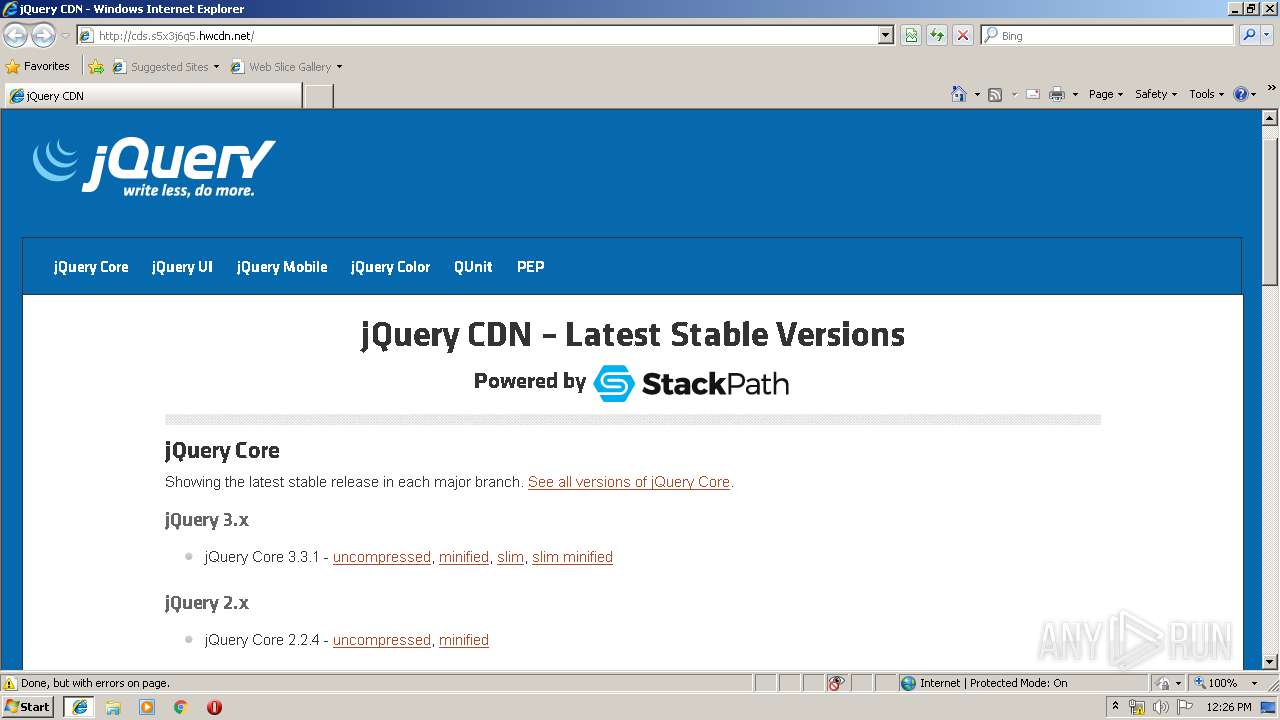Image resolution: width=1280 pixels, height=720 pixels.
Task: Open jQuery Color in site navigation
Action: [390, 267]
